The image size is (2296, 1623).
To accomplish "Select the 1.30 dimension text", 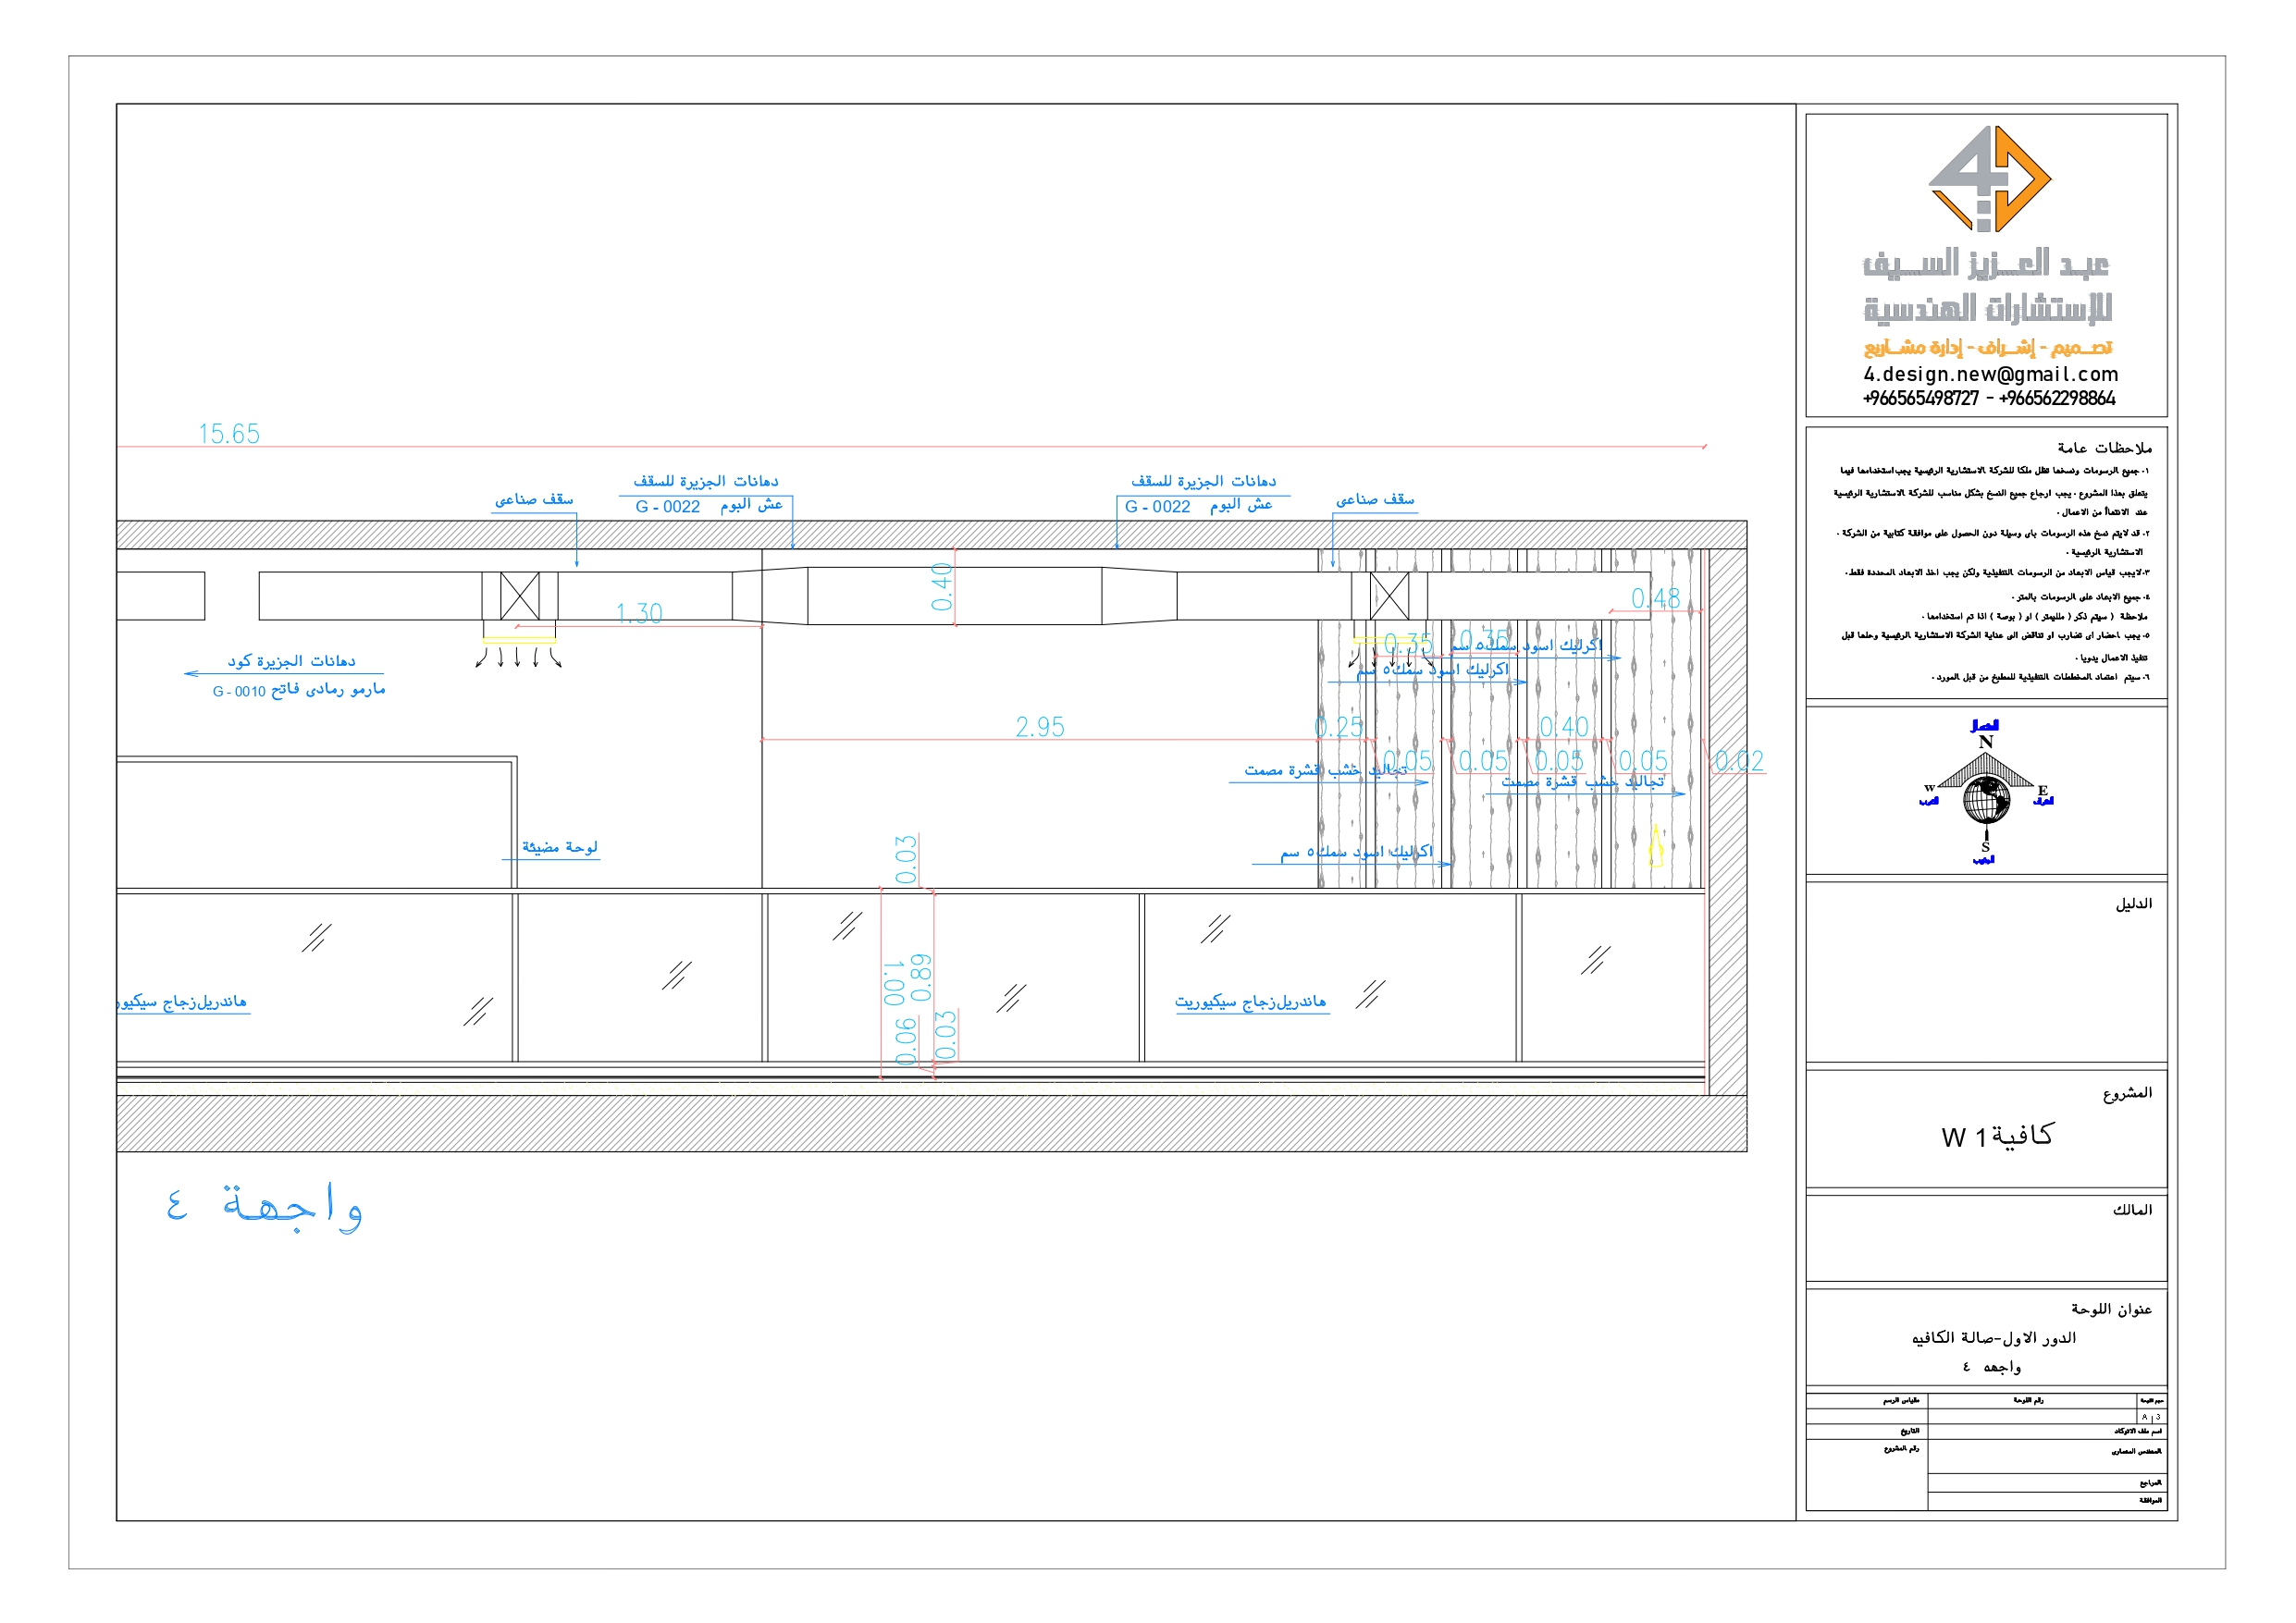I will click(639, 613).
